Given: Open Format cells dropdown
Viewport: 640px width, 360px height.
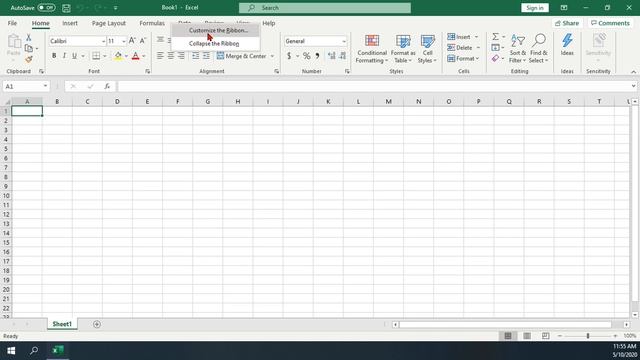Looking at the screenshot, I should pos(477,59).
